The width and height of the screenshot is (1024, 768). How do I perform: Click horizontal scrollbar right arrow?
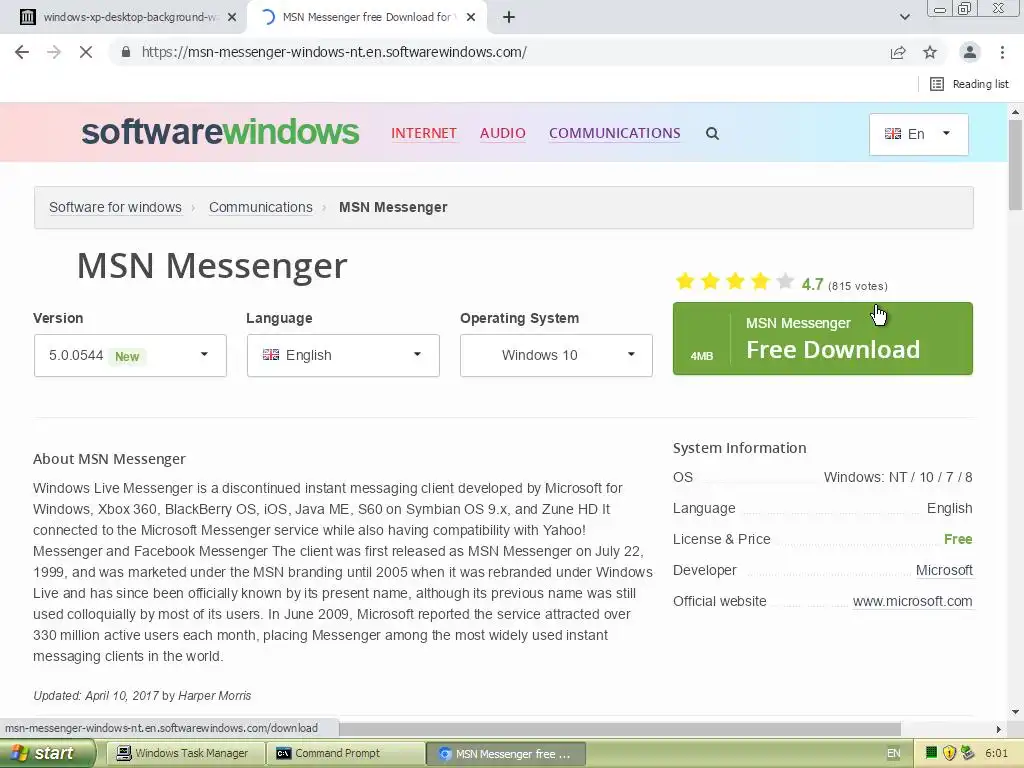[999, 728]
